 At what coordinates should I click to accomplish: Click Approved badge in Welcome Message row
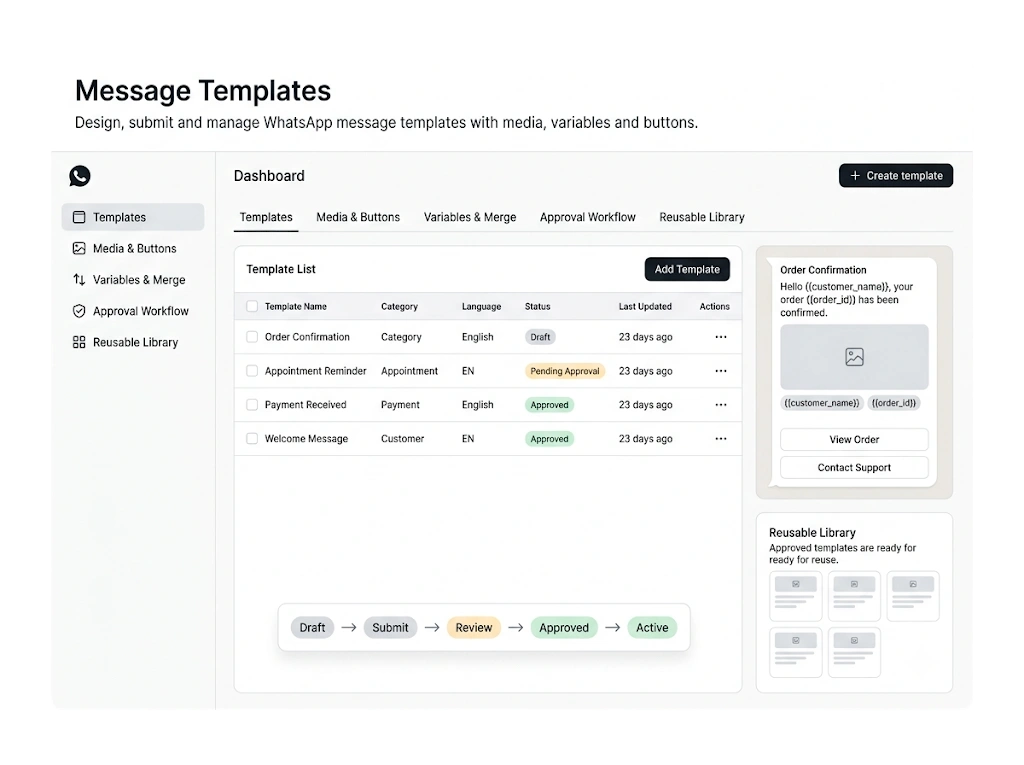coord(549,439)
